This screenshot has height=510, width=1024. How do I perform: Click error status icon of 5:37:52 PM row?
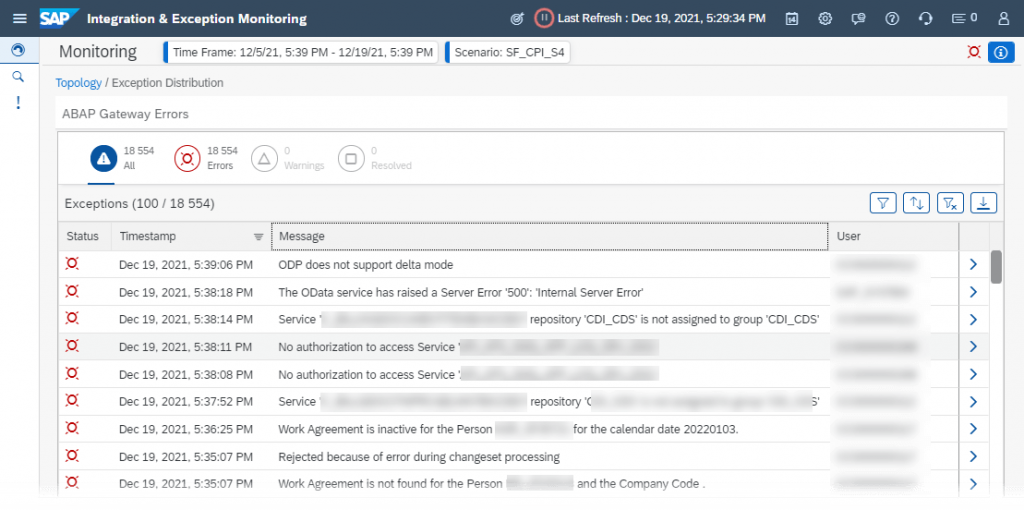click(72, 400)
